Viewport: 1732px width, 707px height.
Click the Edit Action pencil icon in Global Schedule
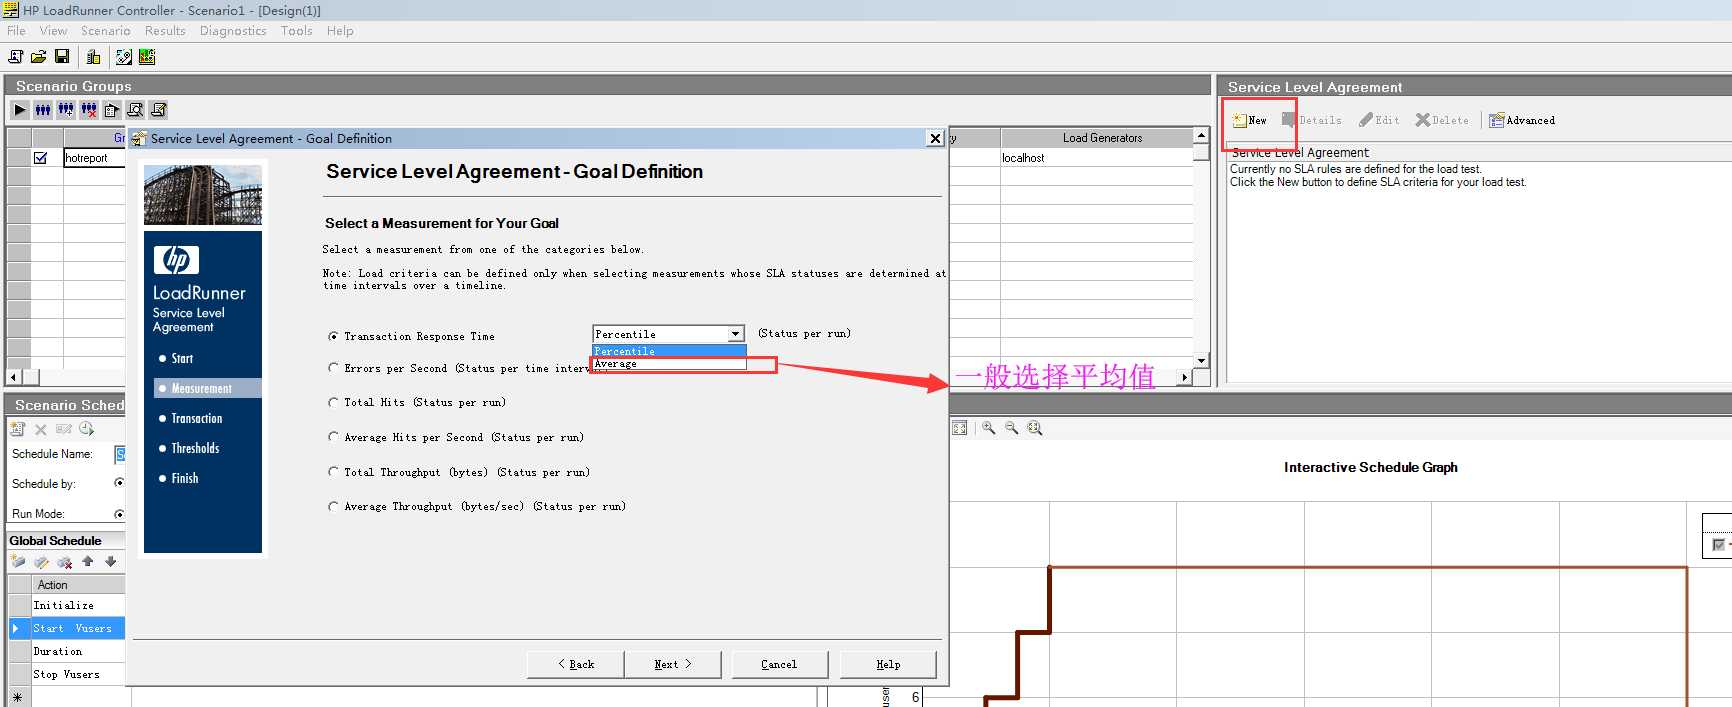[x=41, y=562]
